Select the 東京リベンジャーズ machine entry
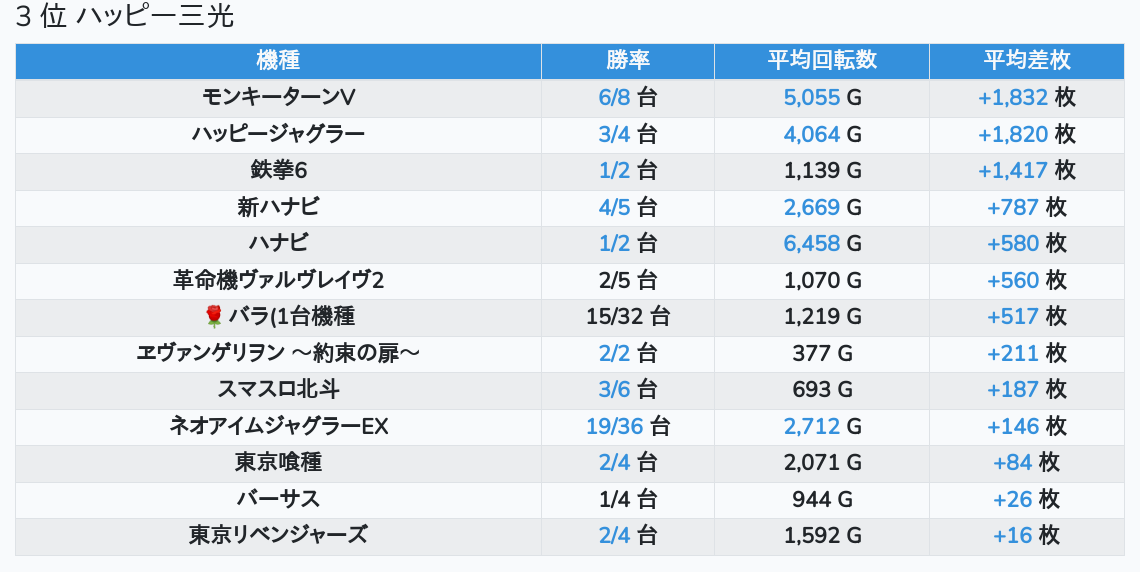The width and height of the screenshot is (1140, 572). [278, 535]
